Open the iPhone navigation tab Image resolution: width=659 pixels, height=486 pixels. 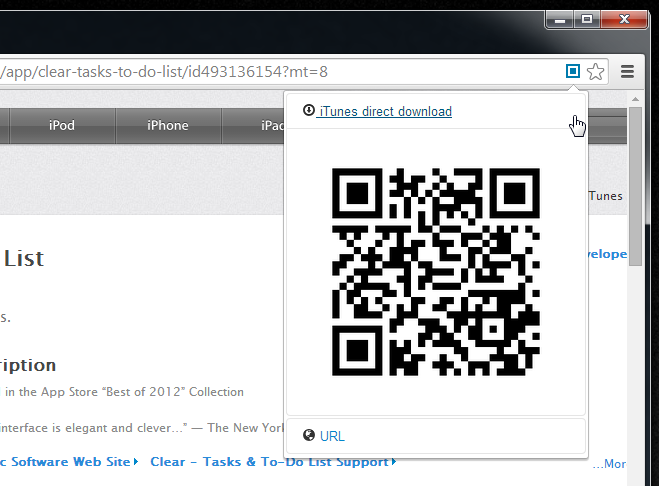(x=168, y=126)
